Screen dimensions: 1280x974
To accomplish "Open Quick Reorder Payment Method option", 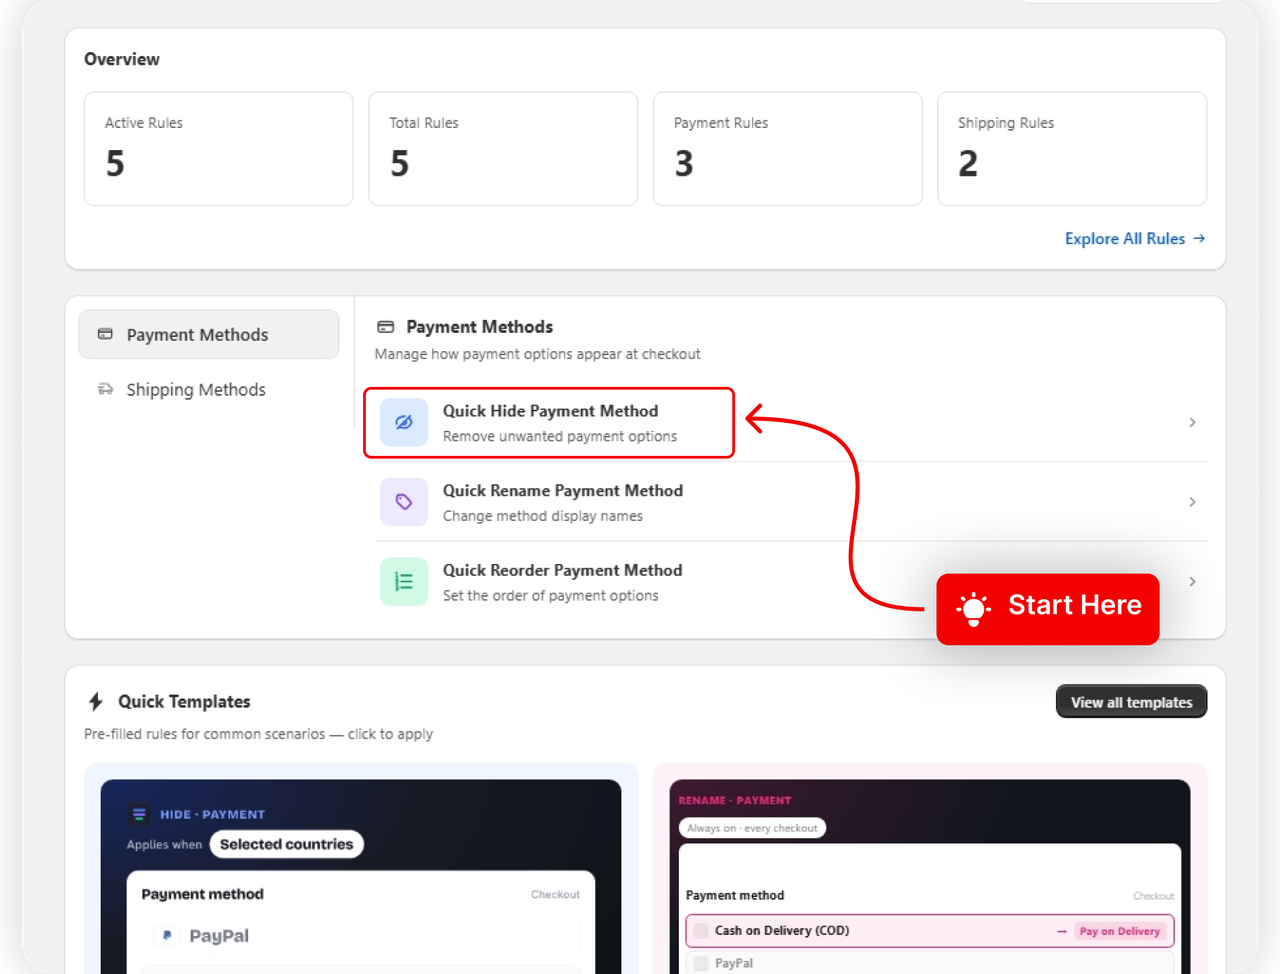I will [x=791, y=582].
